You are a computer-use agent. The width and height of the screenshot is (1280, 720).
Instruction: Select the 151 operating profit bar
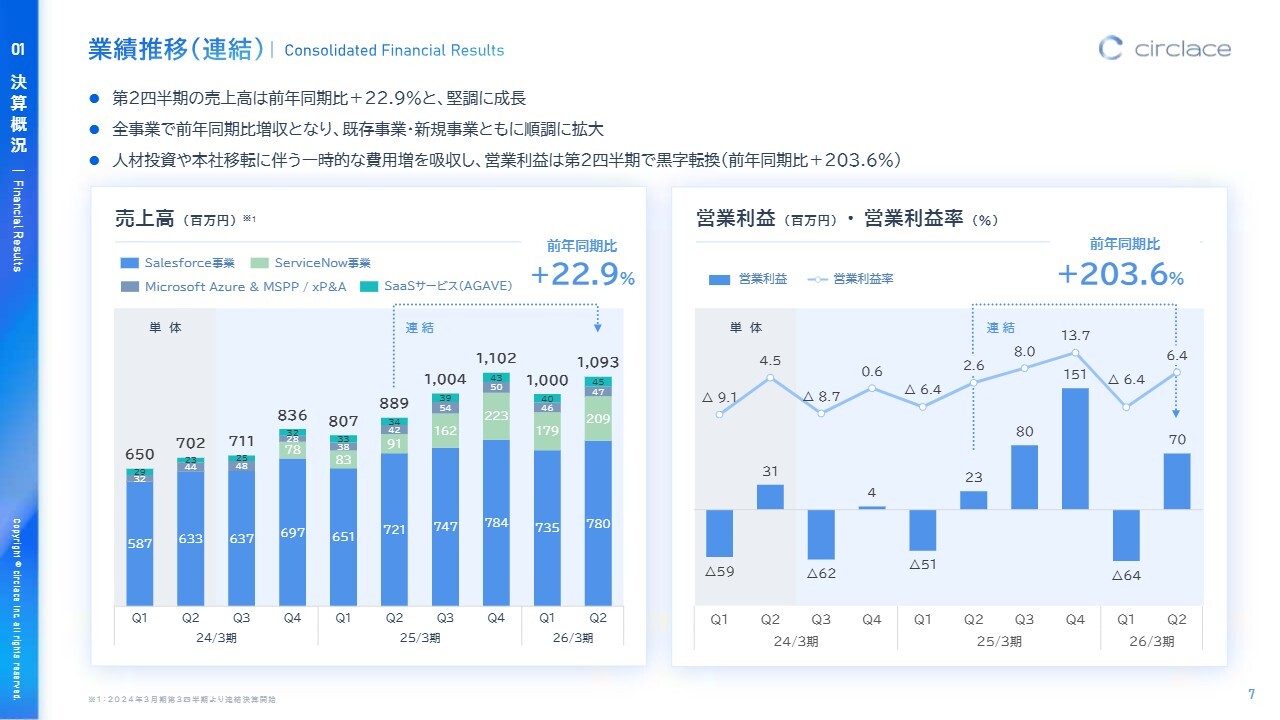[x=1075, y=449]
